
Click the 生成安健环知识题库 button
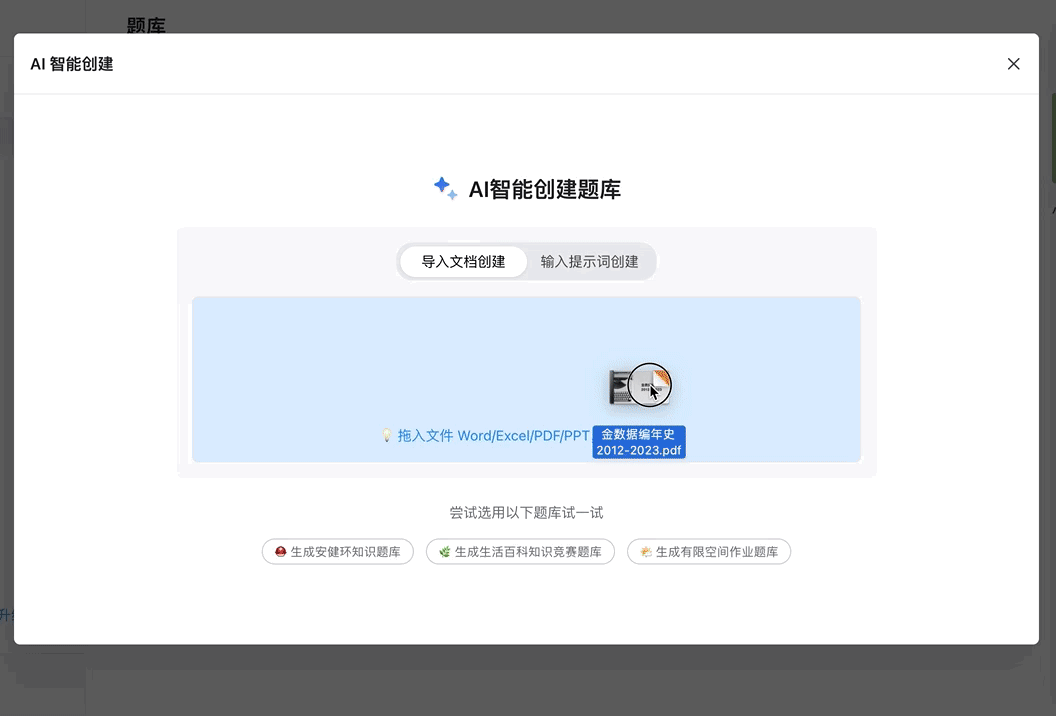pos(337,551)
